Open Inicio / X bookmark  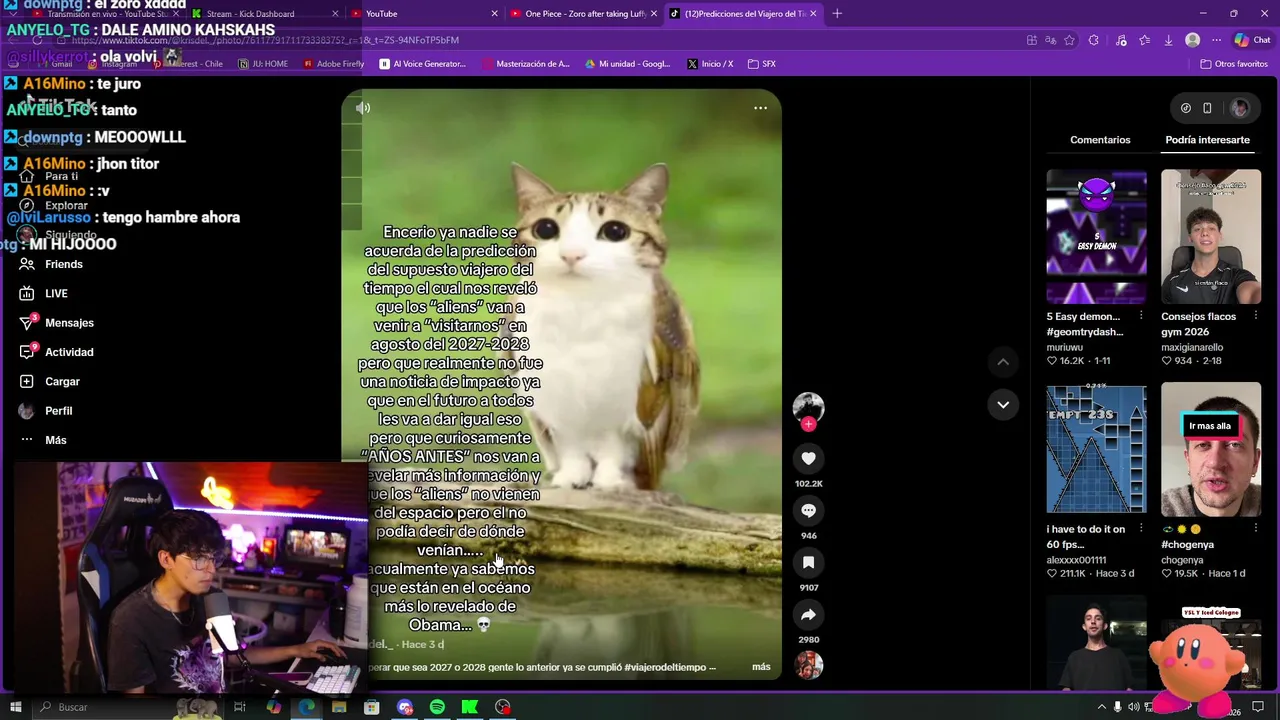(x=710, y=64)
